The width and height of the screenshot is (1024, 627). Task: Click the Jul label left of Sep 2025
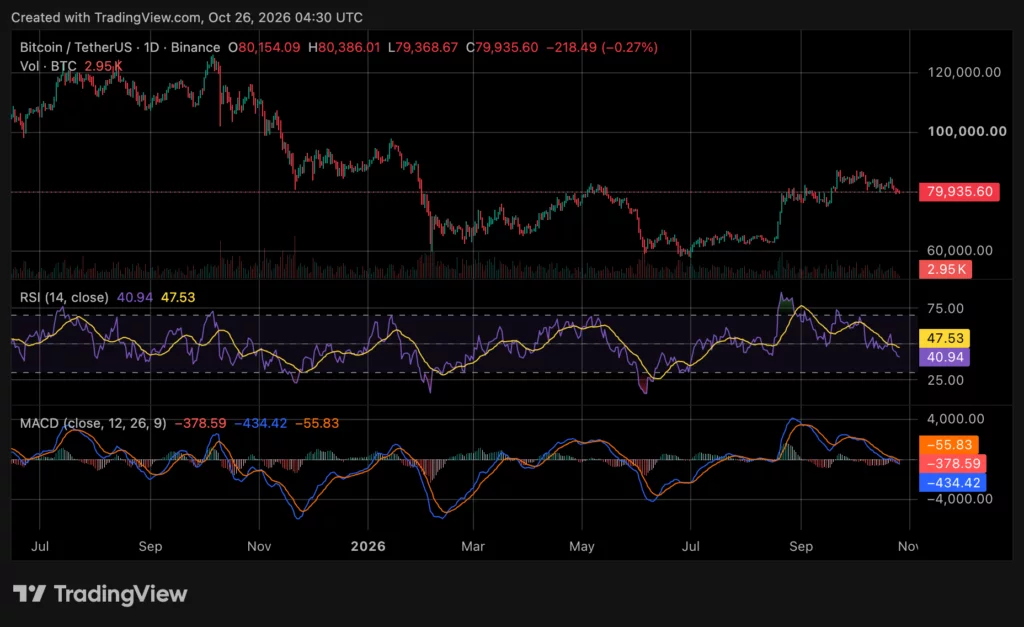coord(40,546)
